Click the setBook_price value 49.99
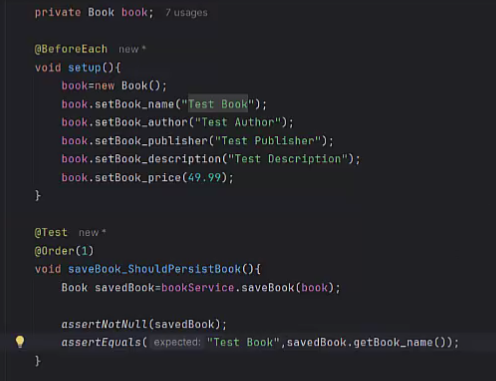Screen dimensions: 496x381 point(204,177)
